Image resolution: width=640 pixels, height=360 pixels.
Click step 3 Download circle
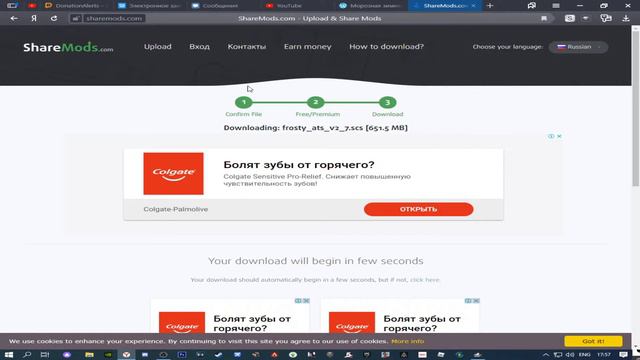[387, 102]
